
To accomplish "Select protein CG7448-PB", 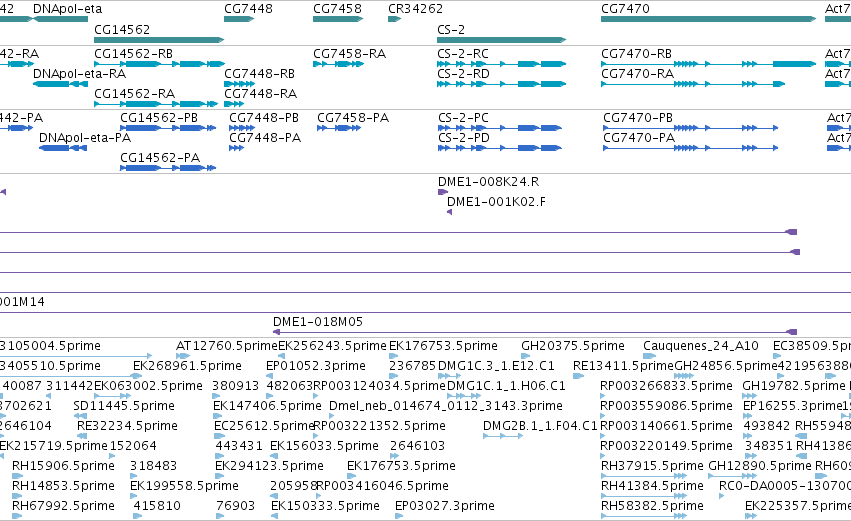I will click(x=264, y=118).
